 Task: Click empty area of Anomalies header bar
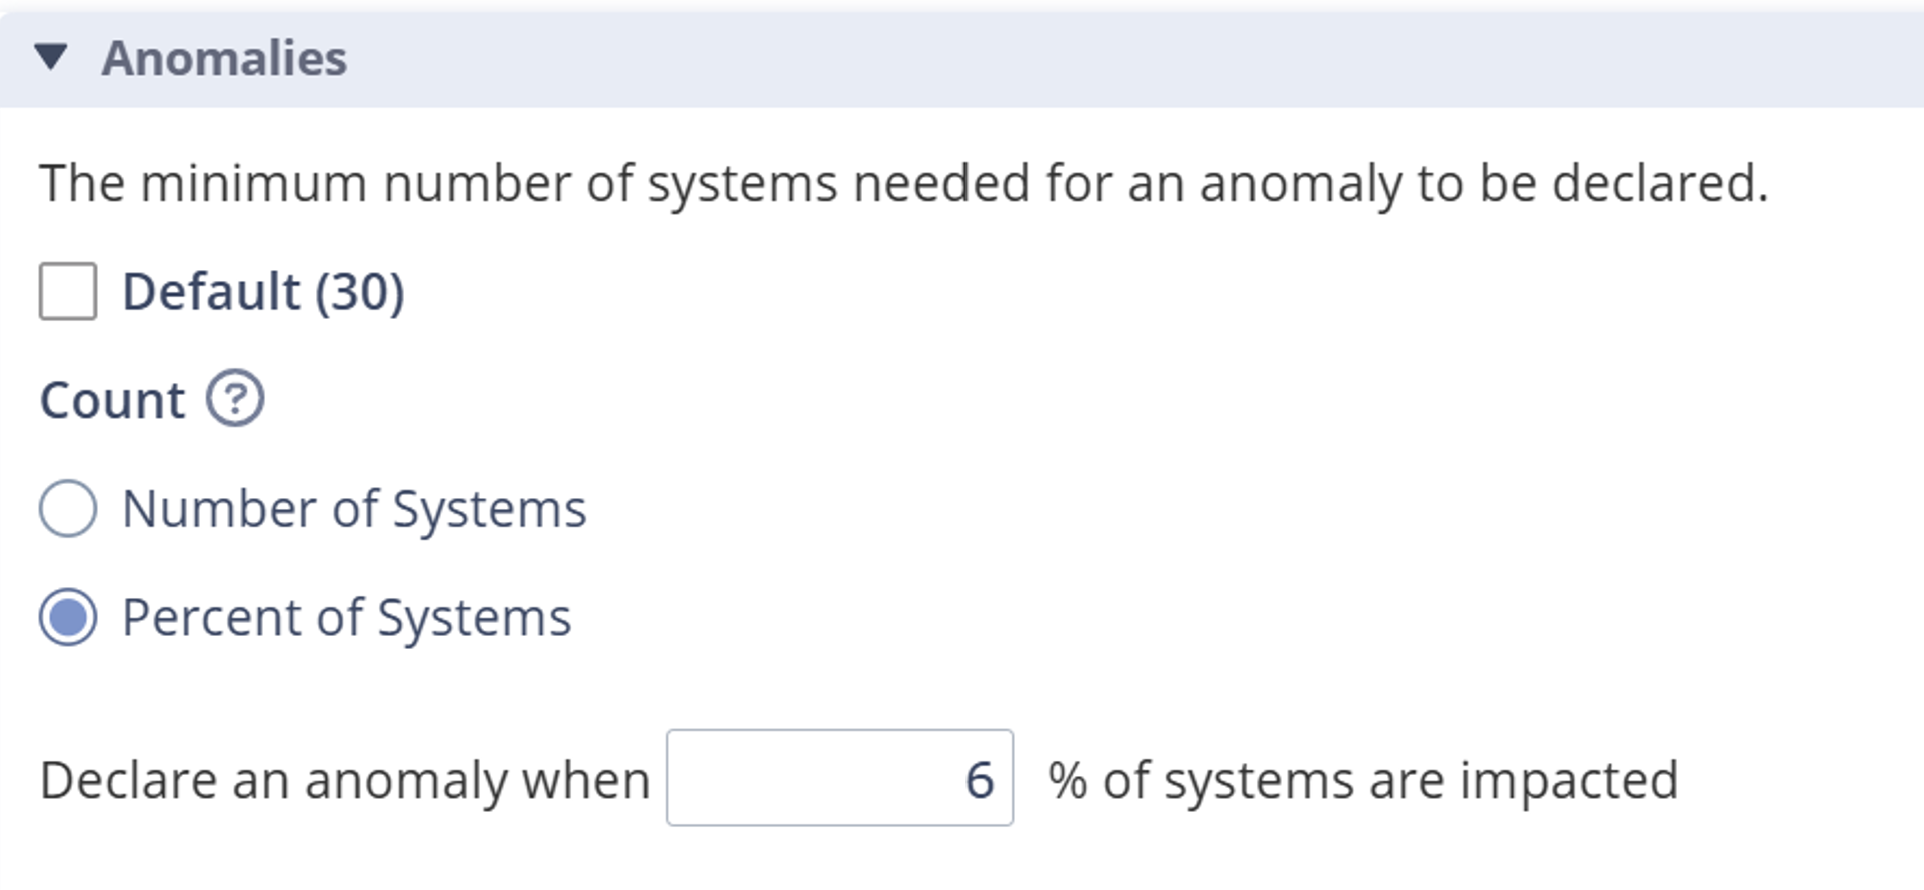click(x=1100, y=58)
